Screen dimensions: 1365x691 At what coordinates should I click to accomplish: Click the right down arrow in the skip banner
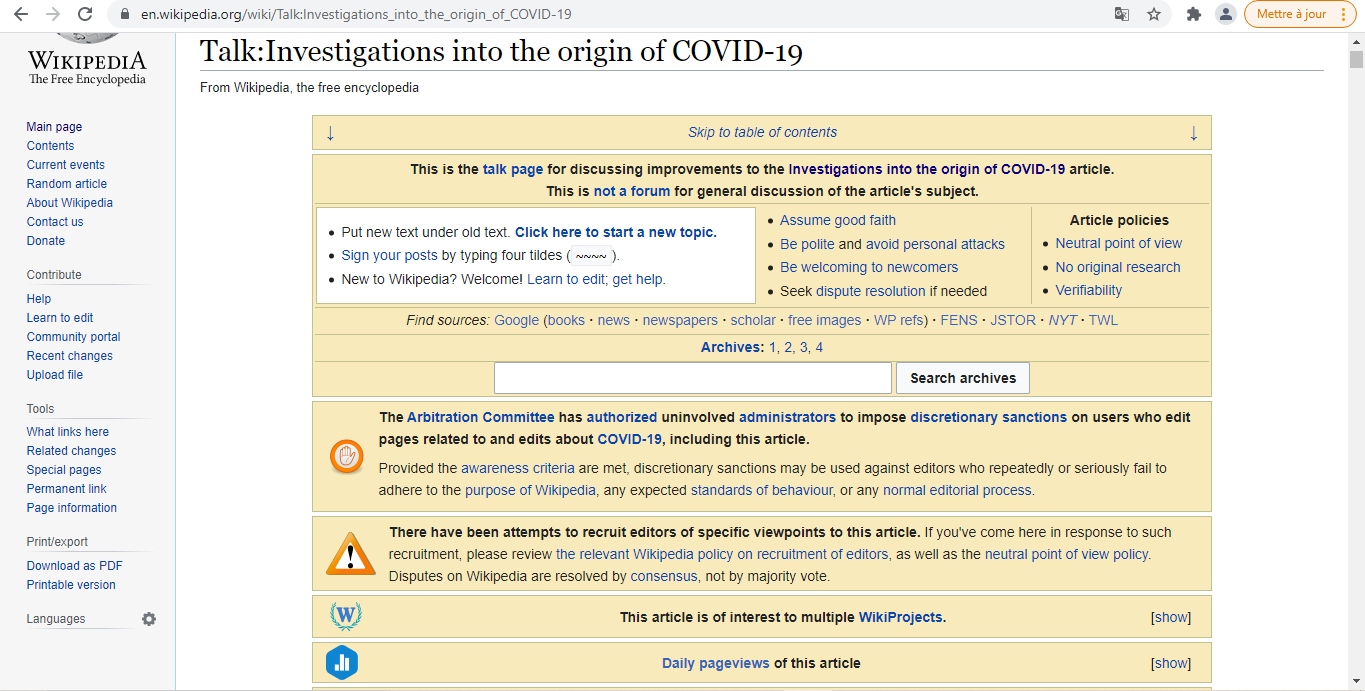[1193, 133]
